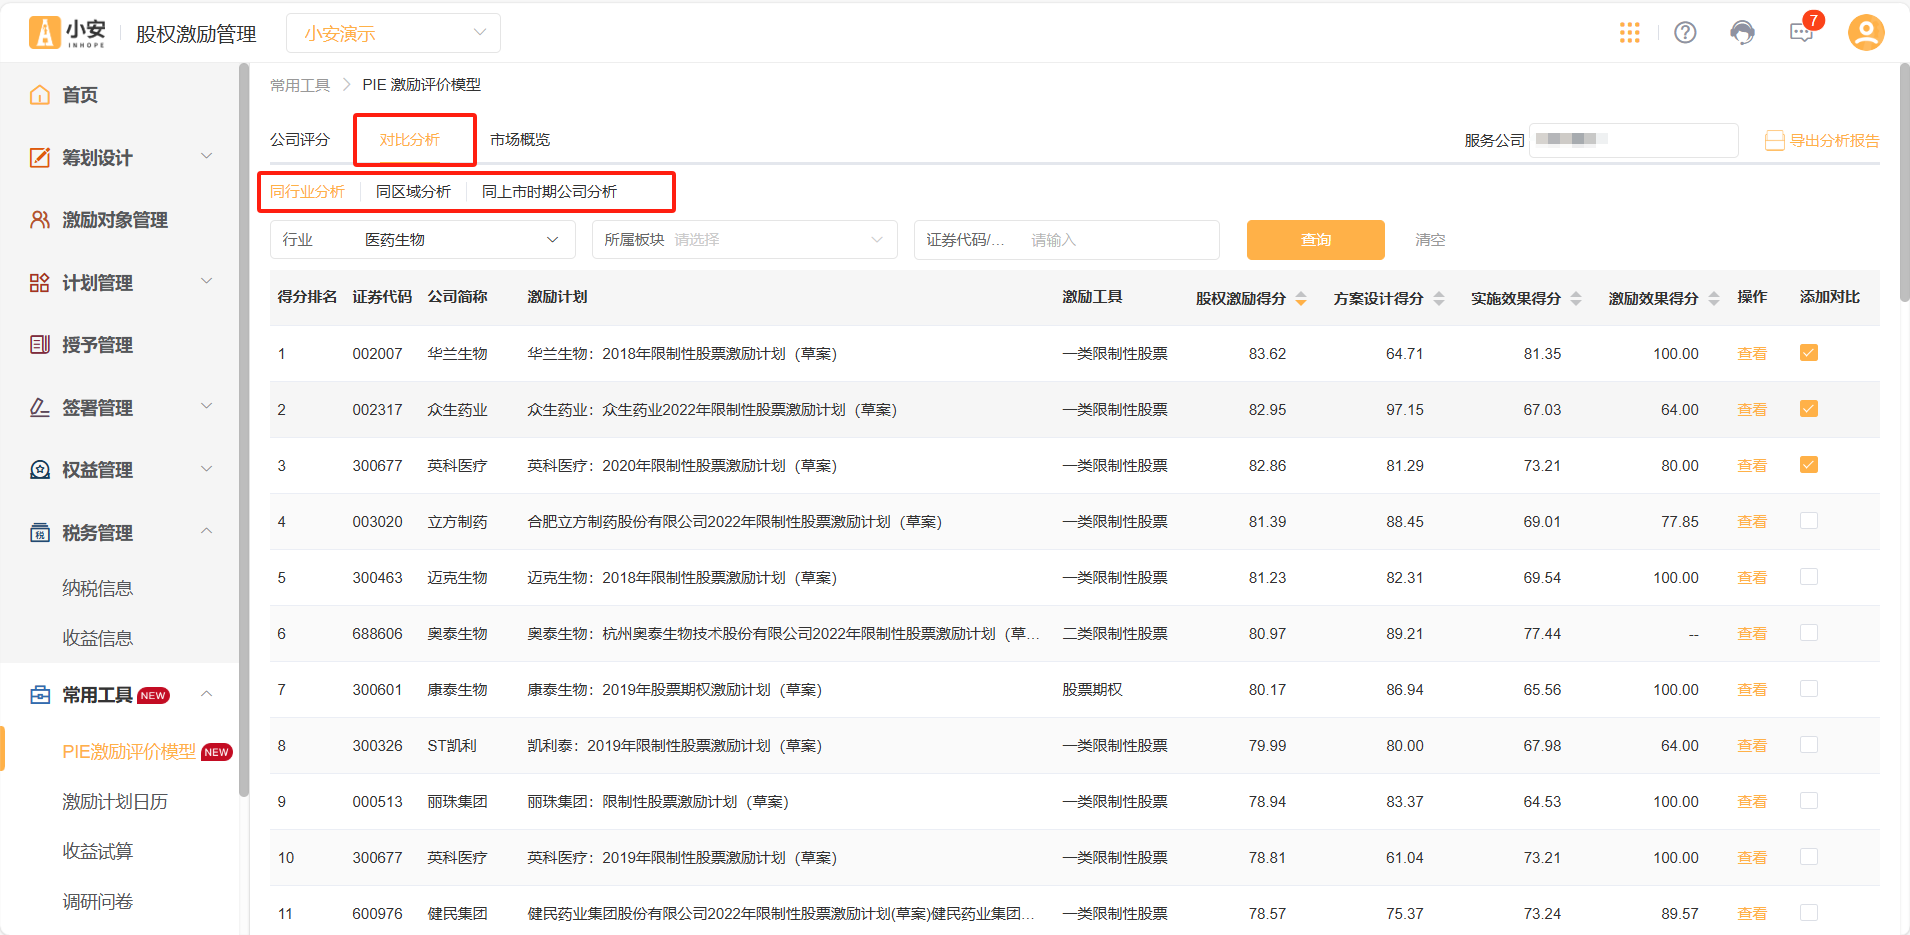1910x935 pixels.
Task: Uncheck compare box for 众生药业
Action: pyautogui.click(x=1809, y=409)
